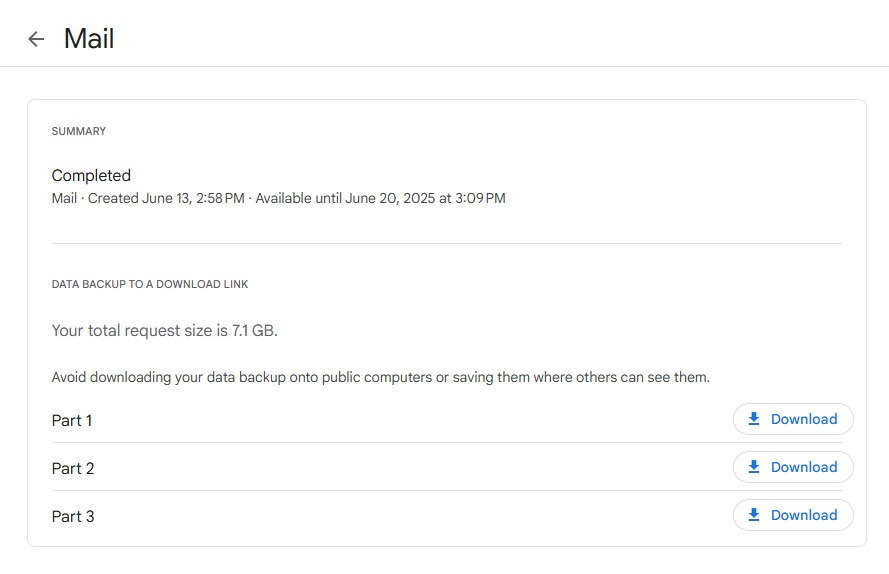Select the Part 2 row label
Image resolution: width=889 pixels, height=574 pixels.
click(73, 469)
